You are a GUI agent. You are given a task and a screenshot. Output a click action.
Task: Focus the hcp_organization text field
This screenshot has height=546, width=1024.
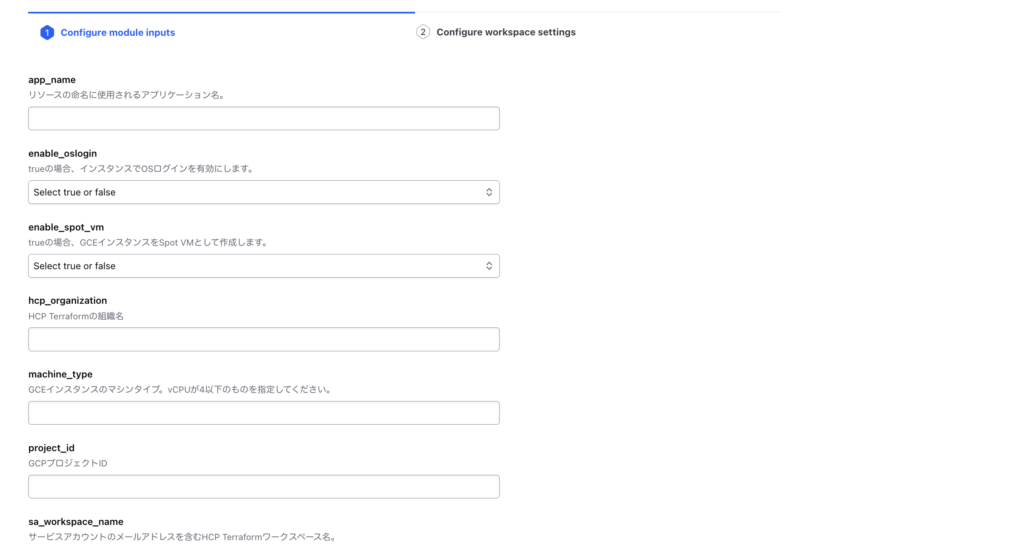tap(264, 340)
